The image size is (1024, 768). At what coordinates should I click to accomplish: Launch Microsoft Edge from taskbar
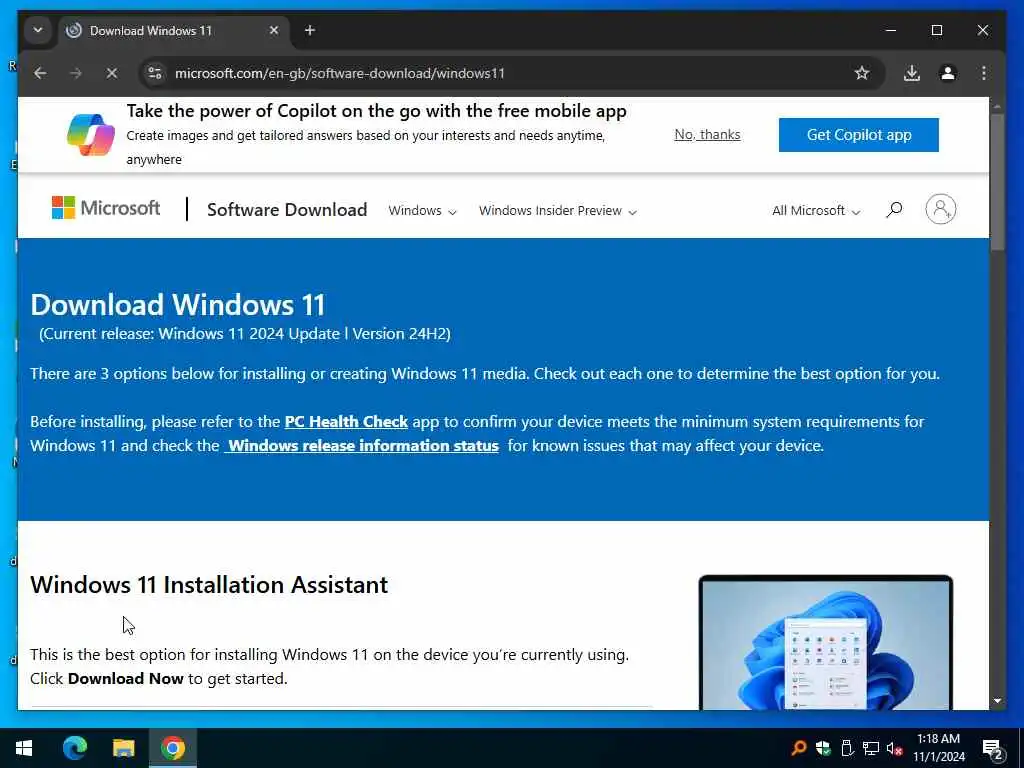[x=74, y=748]
